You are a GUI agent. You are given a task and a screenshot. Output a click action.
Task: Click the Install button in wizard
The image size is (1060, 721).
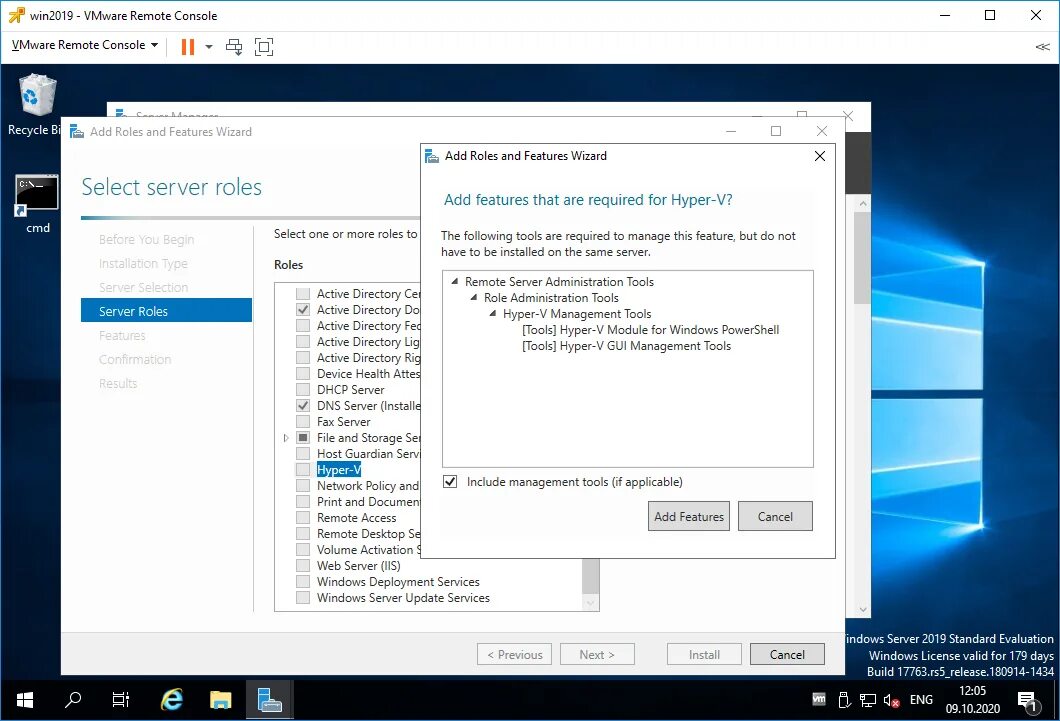click(x=704, y=654)
